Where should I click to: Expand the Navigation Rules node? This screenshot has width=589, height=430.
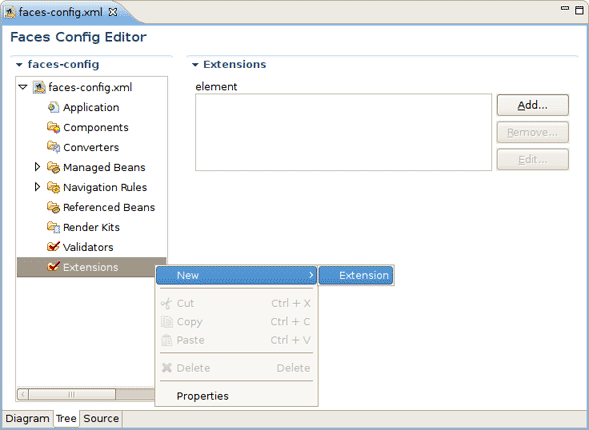(x=37, y=187)
